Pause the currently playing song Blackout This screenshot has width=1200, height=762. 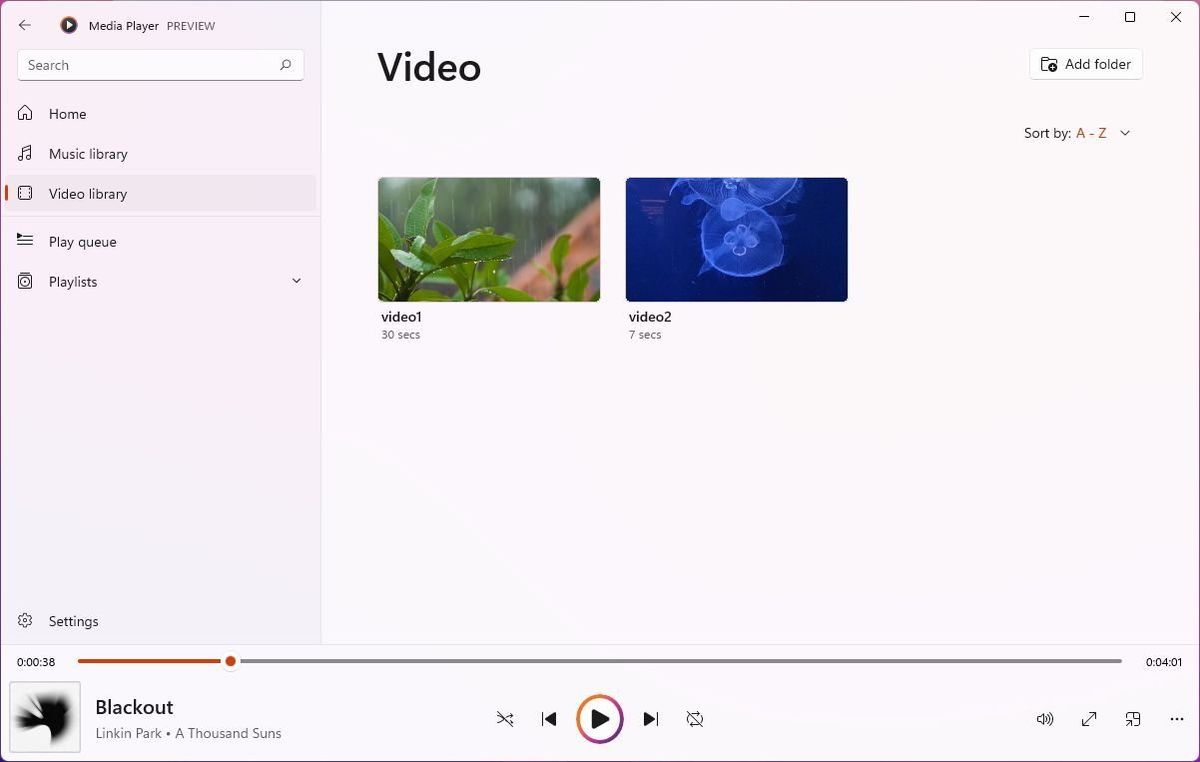(x=600, y=718)
